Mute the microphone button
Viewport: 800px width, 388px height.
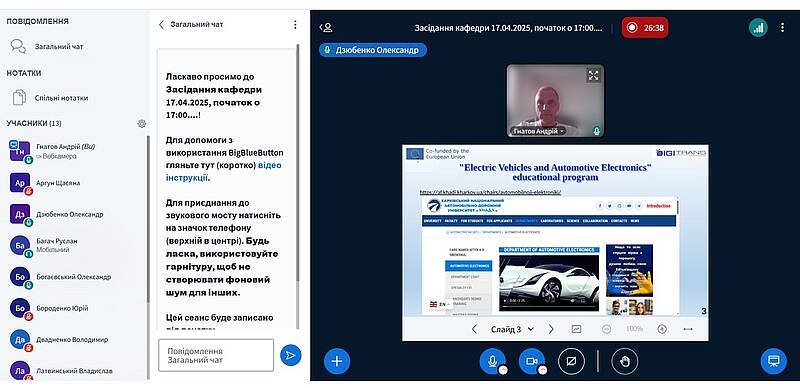tap(492, 361)
